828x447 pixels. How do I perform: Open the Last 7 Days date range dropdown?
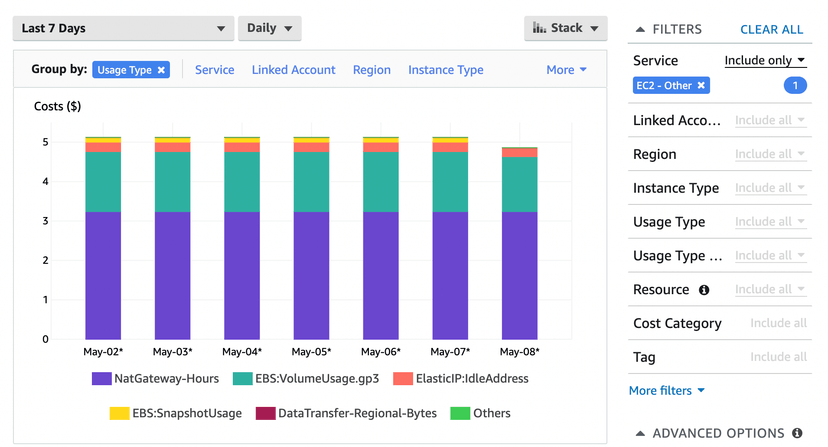pos(123,28)
